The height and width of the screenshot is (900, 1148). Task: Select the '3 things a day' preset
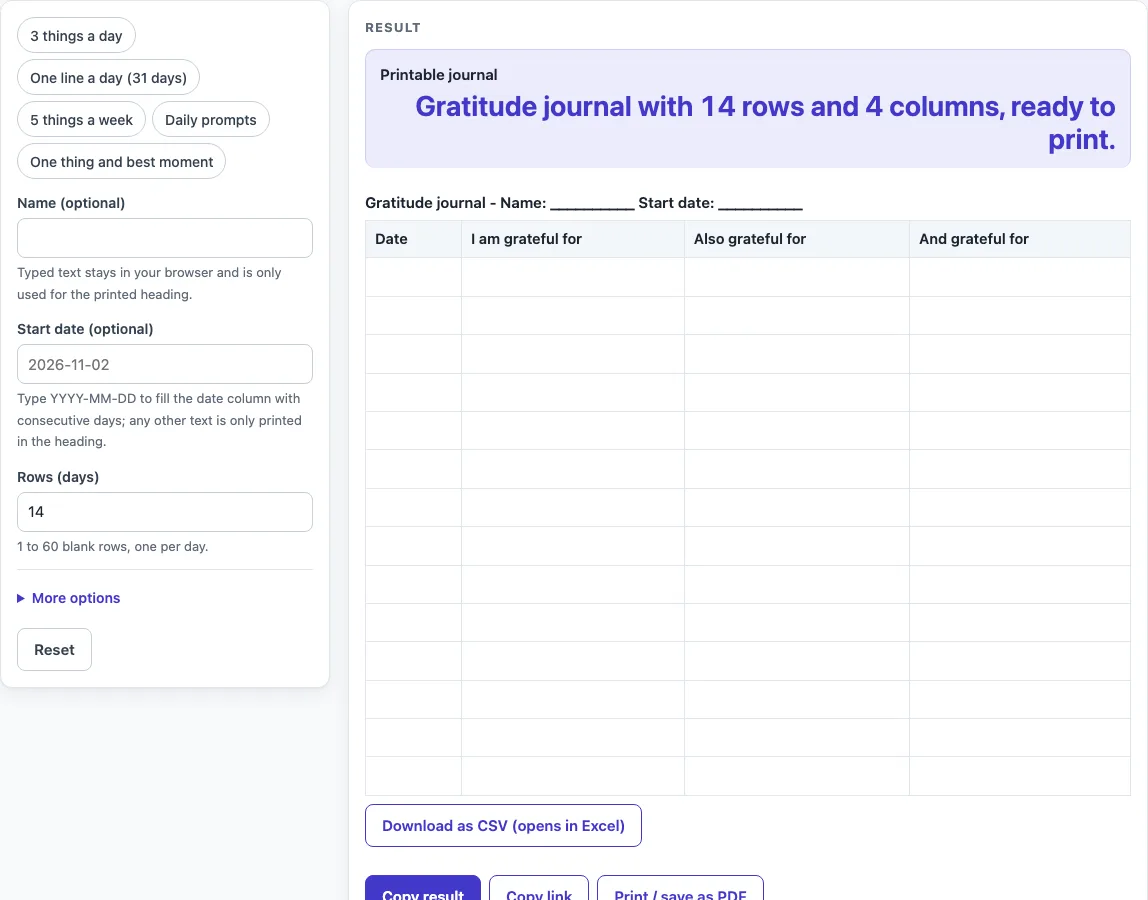tap(76, 36)
